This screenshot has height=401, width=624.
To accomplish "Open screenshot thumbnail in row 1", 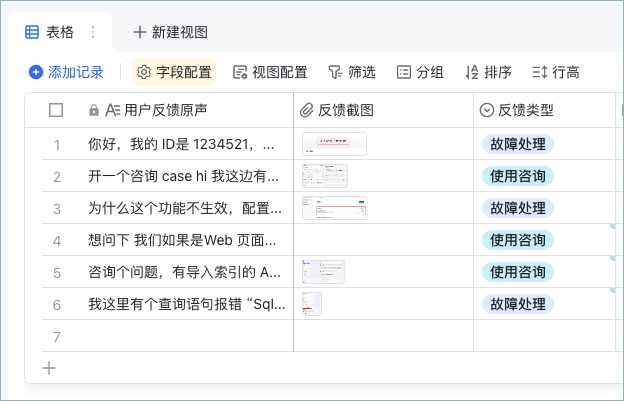I will pyautogui.click(x=334, y=144).
